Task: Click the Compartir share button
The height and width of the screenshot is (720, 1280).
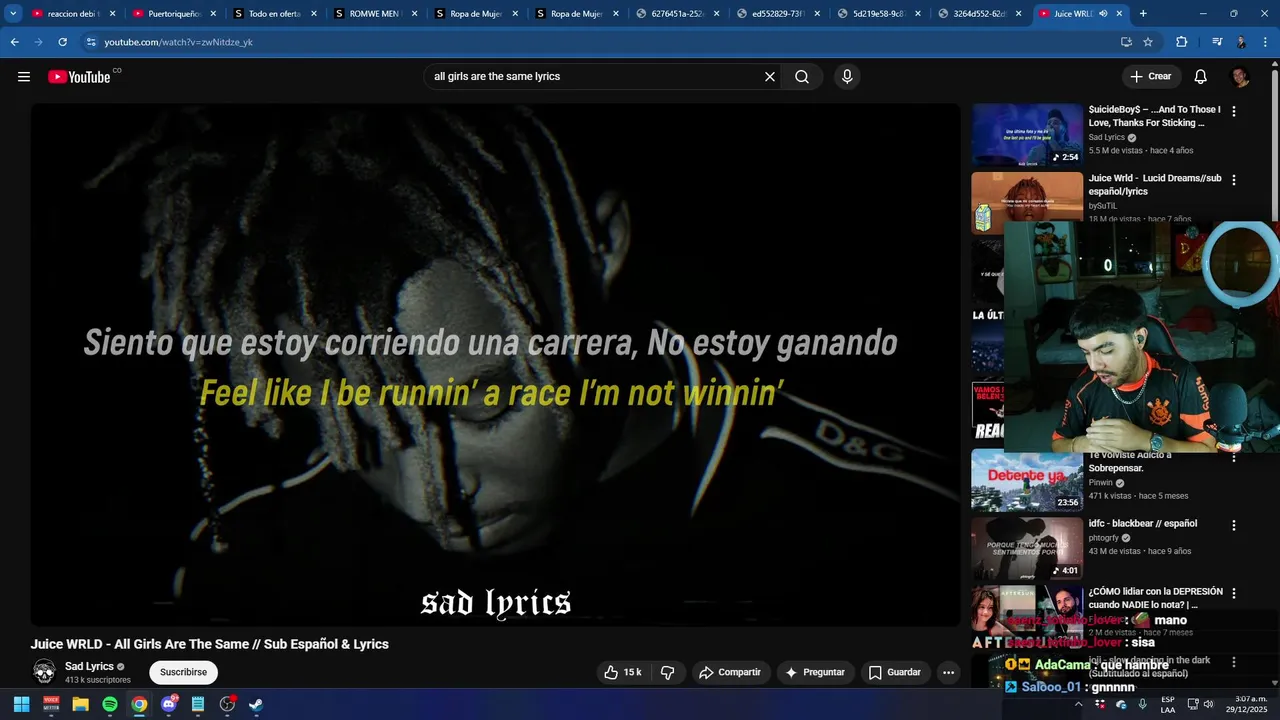Action: coord(729,672)
